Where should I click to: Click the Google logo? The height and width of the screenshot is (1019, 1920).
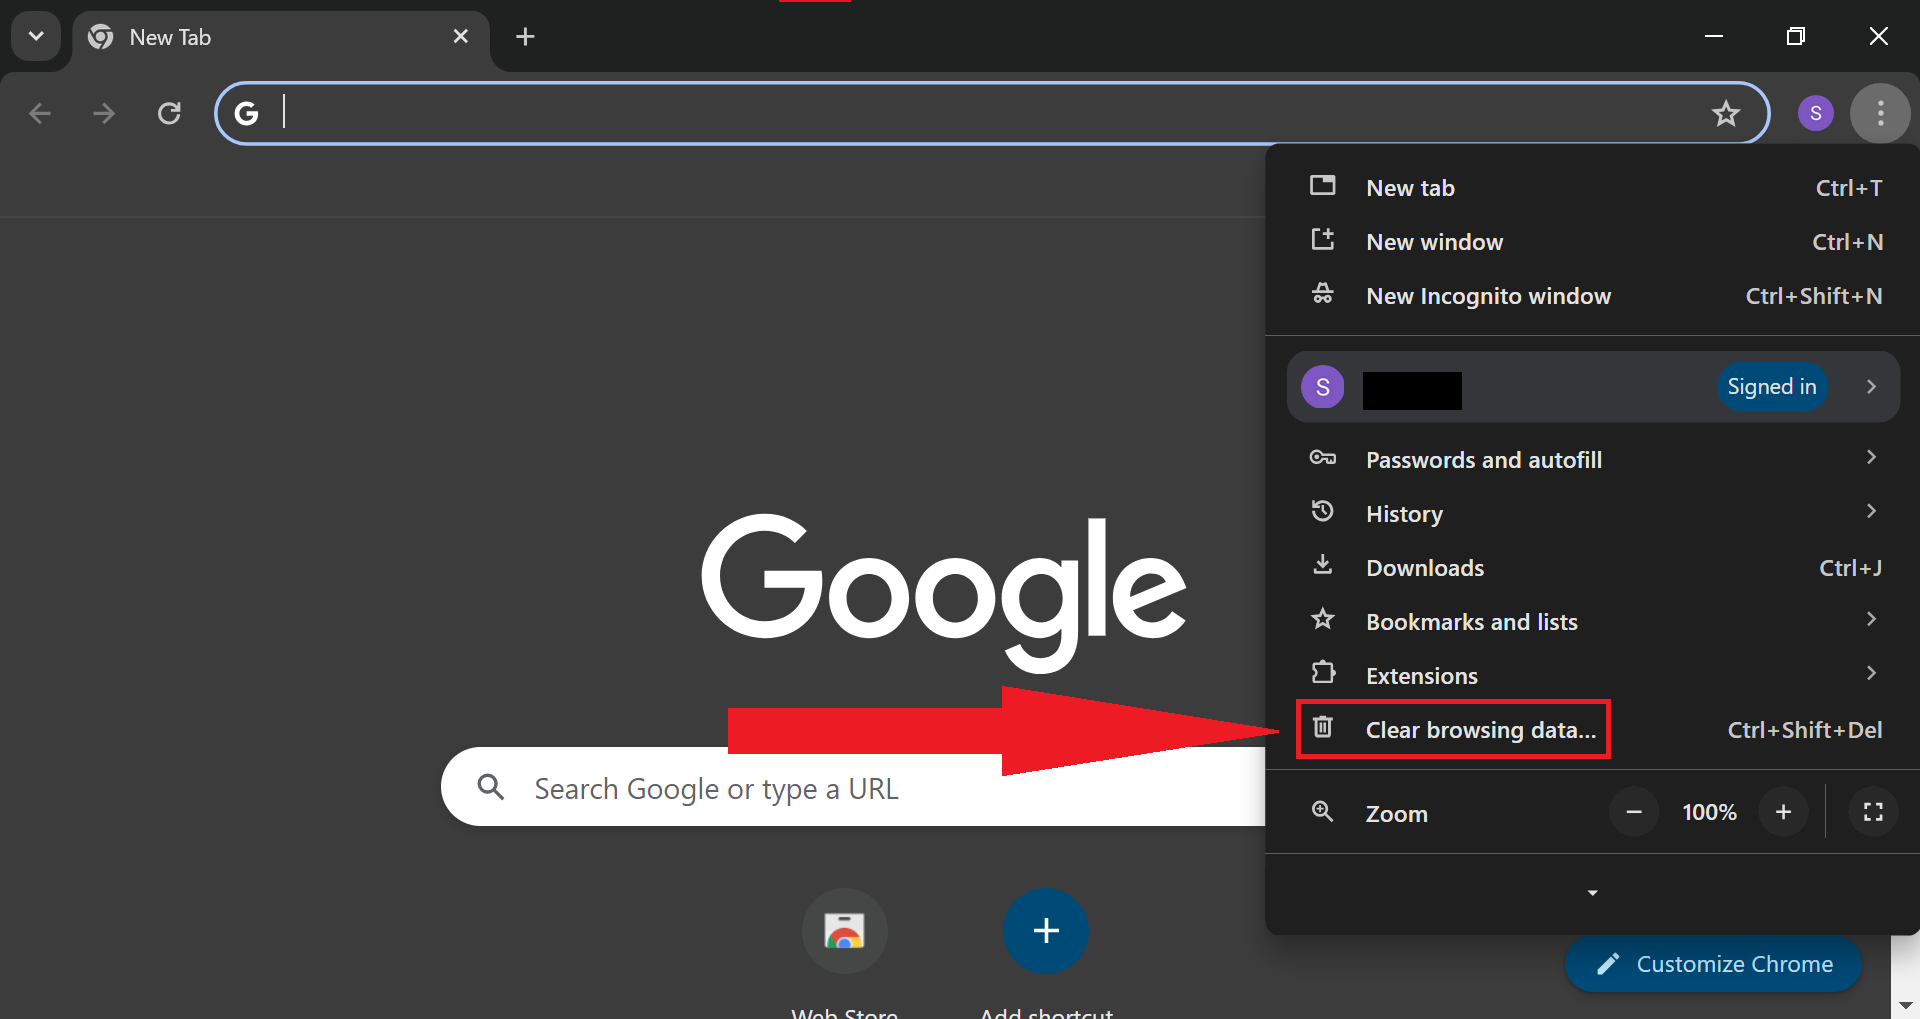(x=943, y=592)
